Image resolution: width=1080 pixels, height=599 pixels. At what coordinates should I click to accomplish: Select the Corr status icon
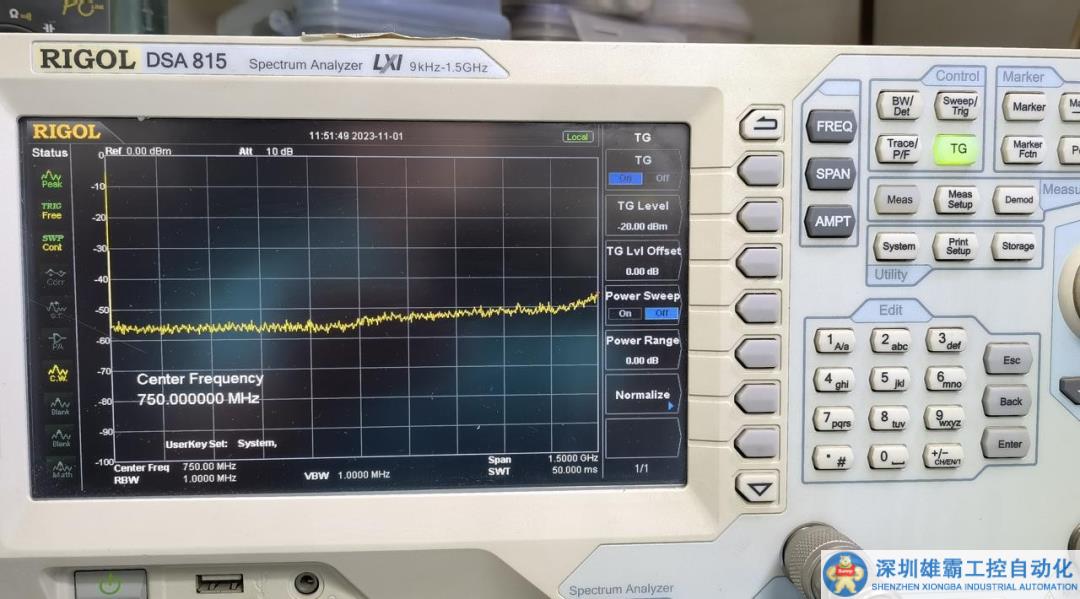pos(55,276)
